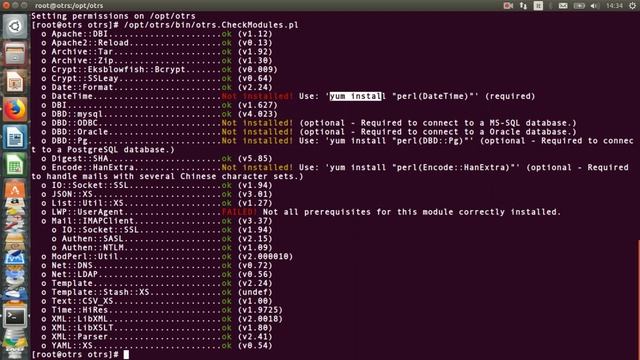Click the List::Util::XS module line

click(x=157, y=203)
